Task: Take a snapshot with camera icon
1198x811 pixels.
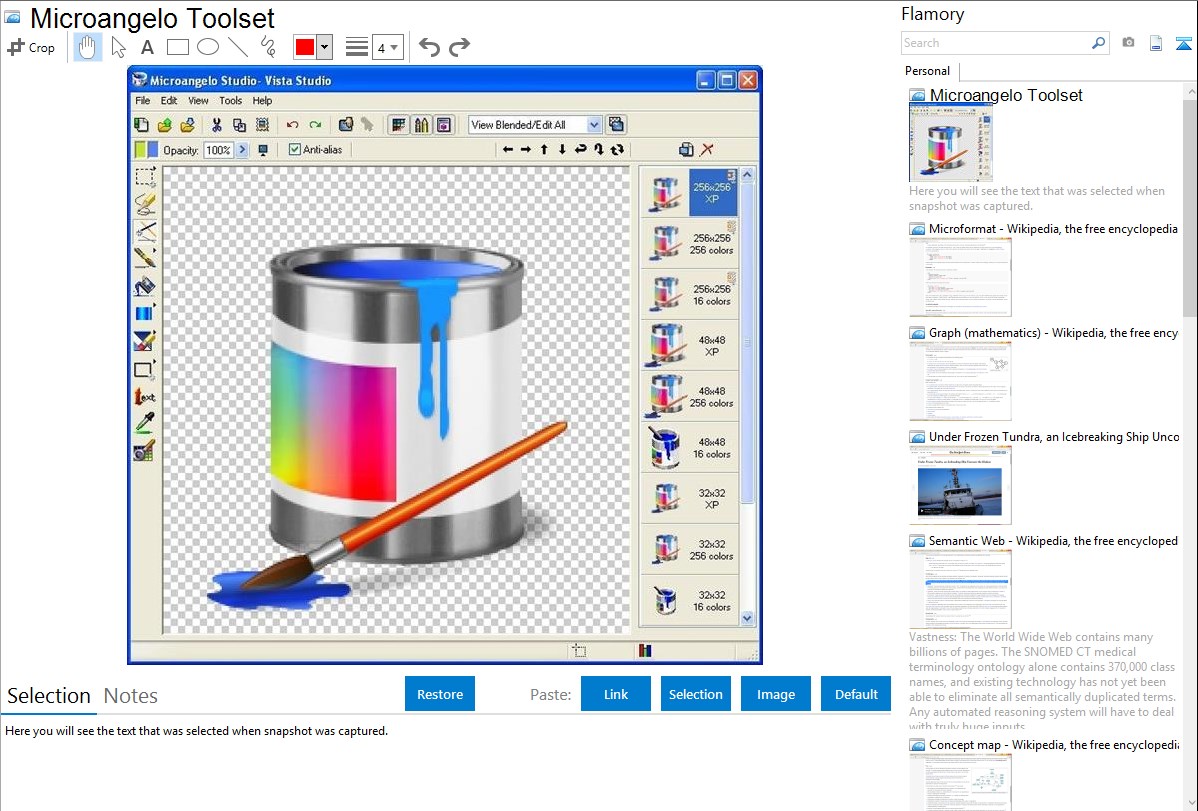Action: (x=1128, y=43)
